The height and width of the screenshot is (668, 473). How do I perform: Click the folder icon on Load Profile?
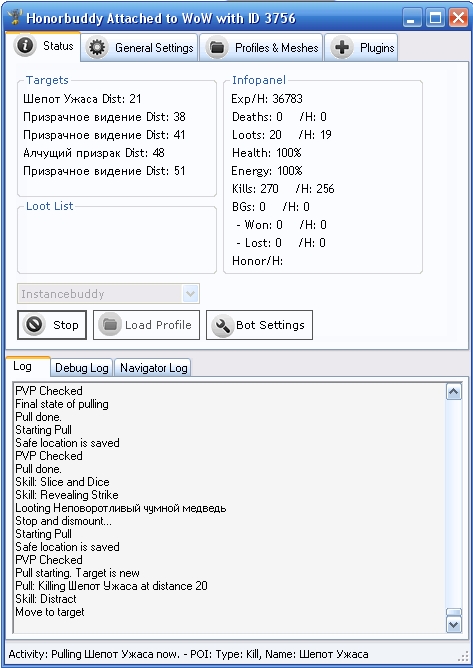coord(110,325)
